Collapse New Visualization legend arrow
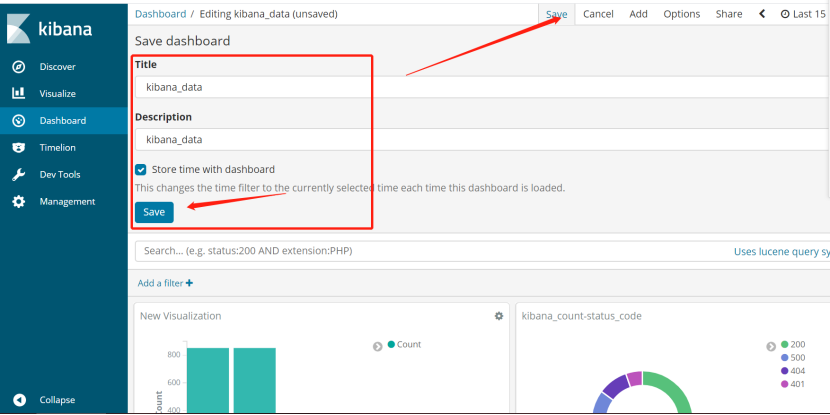Viewport: 830px width, 415px height. [377, 347]
